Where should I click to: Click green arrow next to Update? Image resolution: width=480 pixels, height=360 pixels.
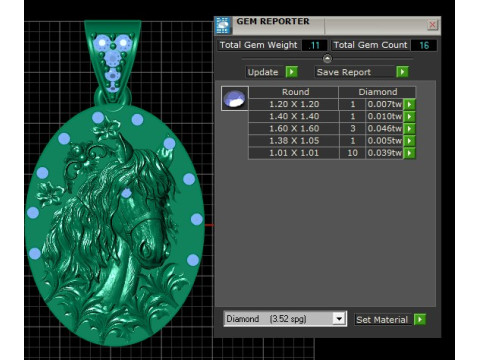[292, 72]
